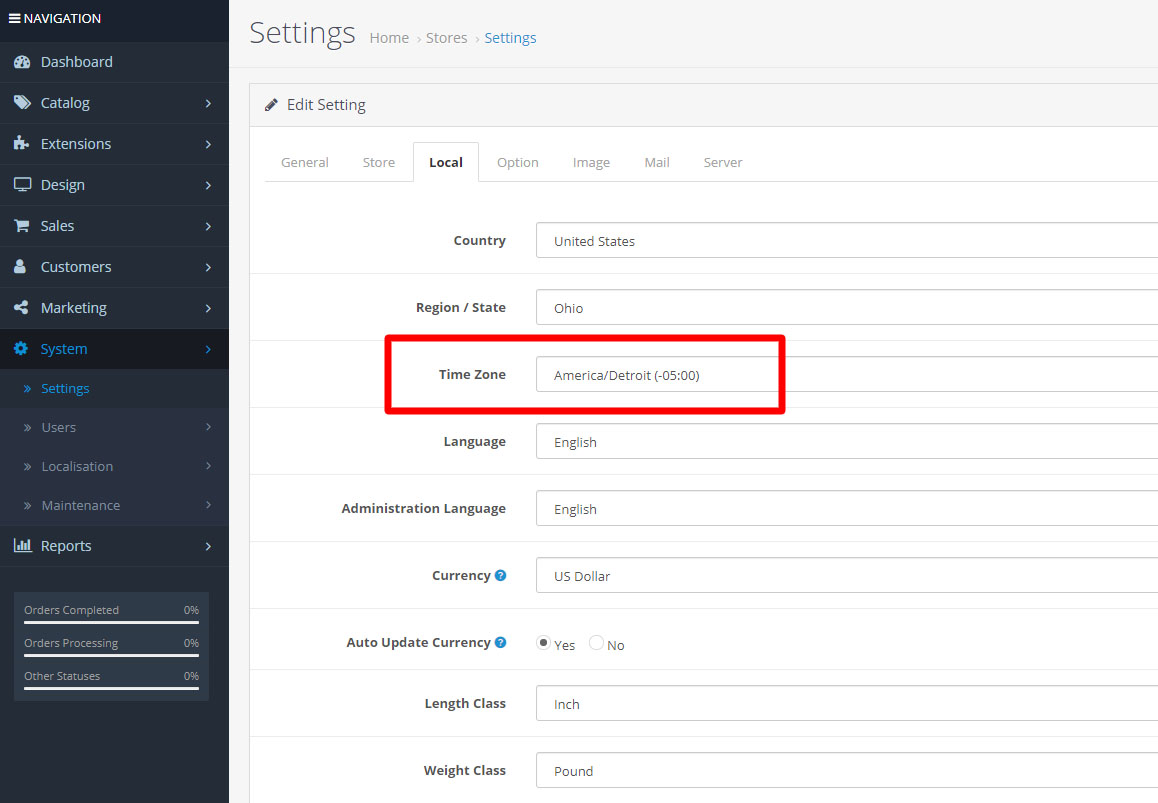Screen dimensions: 1158x803
Task: Click double-arrow icon beside Maintenance submenu
Action: coord(27,506)
